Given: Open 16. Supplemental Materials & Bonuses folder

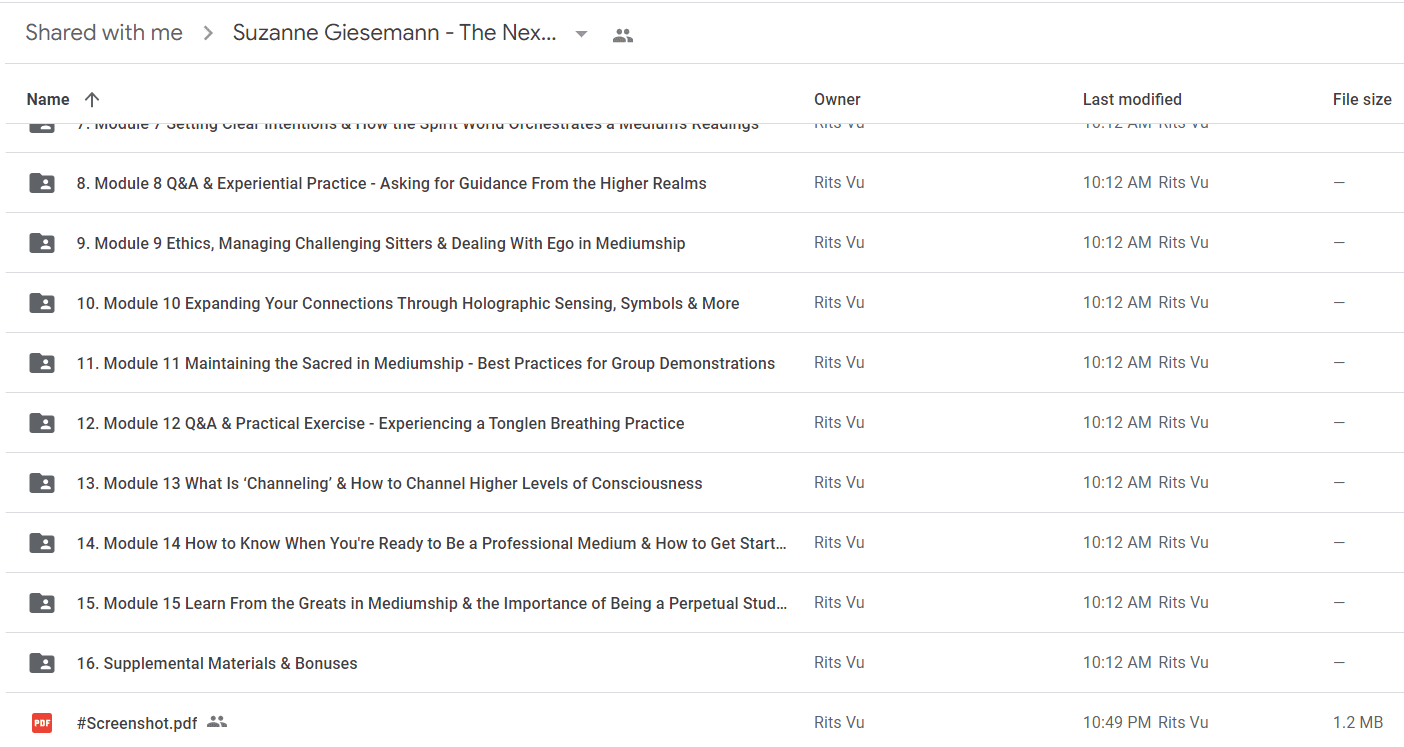Looking at the screenshot, I should (217, 663).
